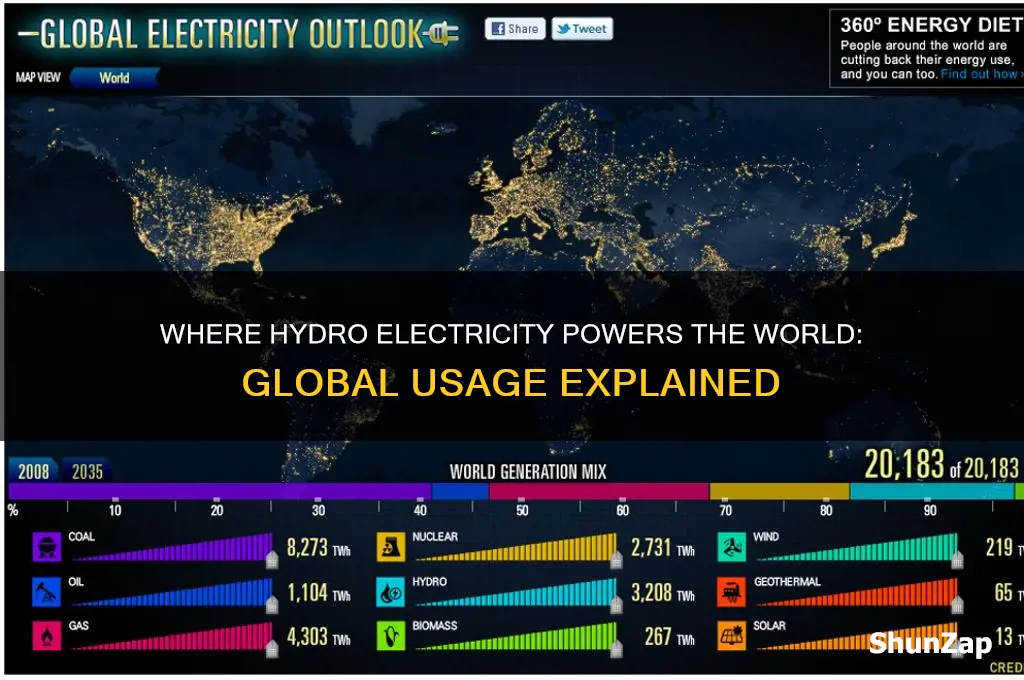Click the World Generation Mix heading
The height and width of the screenshot is (680, 1024).
528,472
